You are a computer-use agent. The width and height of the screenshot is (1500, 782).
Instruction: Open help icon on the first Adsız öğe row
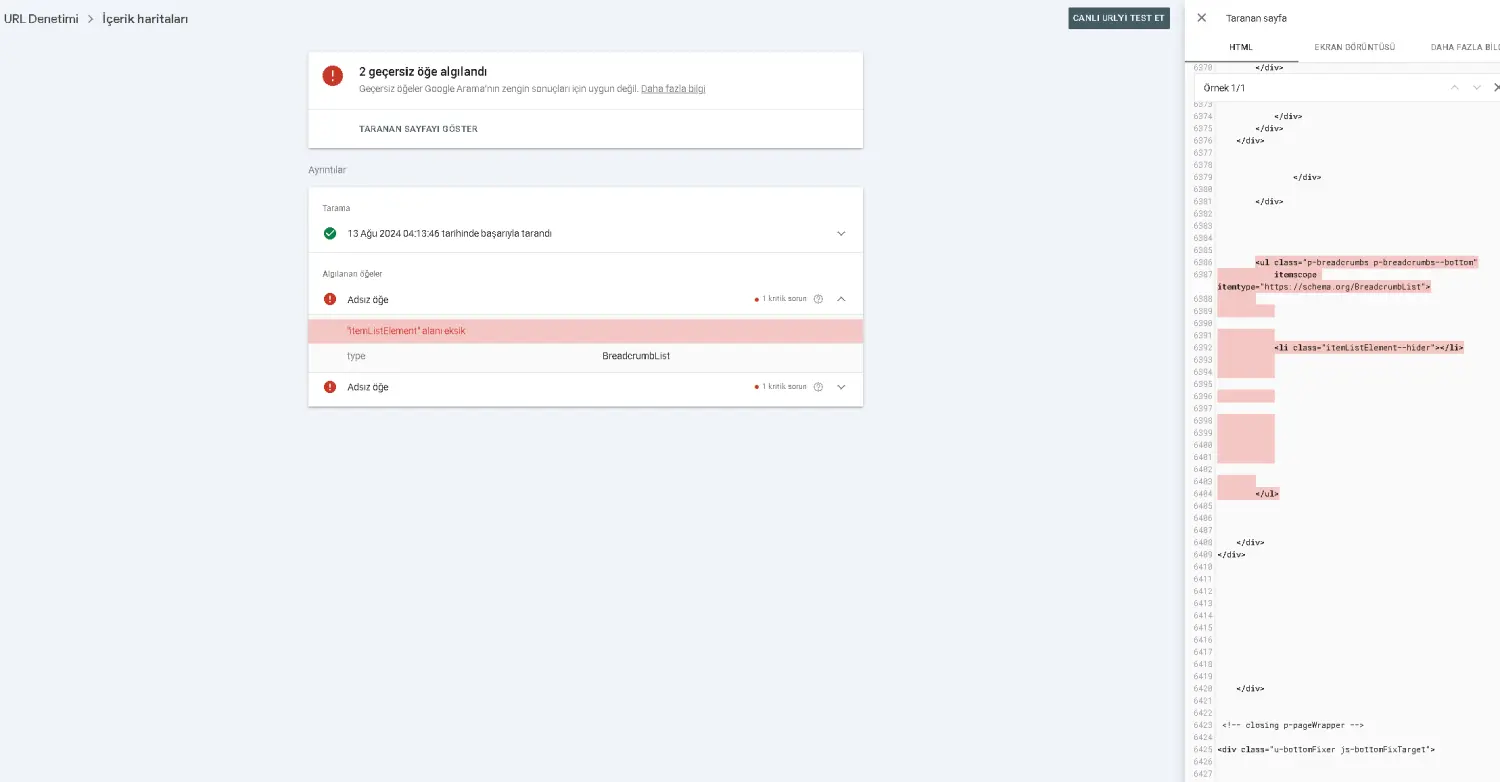(818, 299)
